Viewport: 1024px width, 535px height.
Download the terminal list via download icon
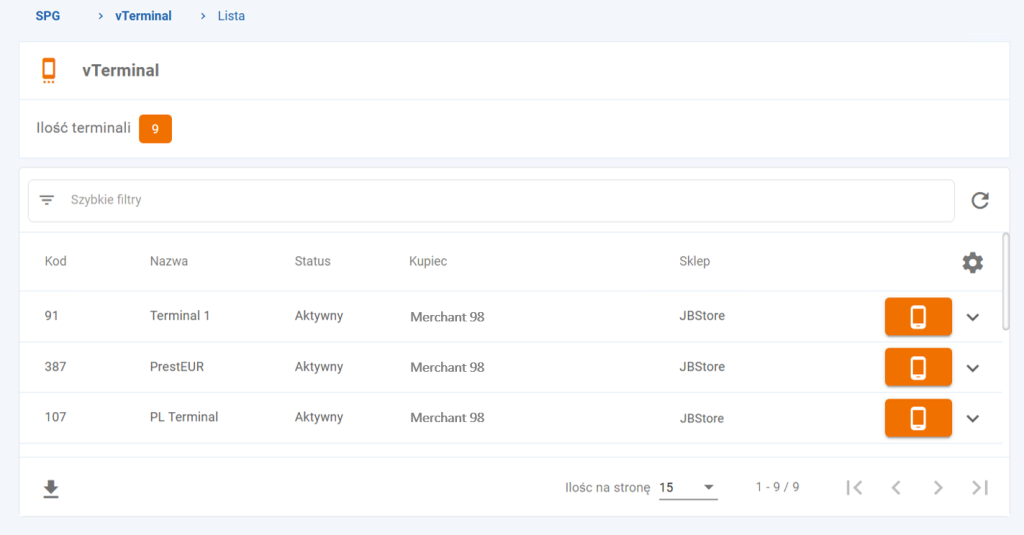[x=51, y=488]
